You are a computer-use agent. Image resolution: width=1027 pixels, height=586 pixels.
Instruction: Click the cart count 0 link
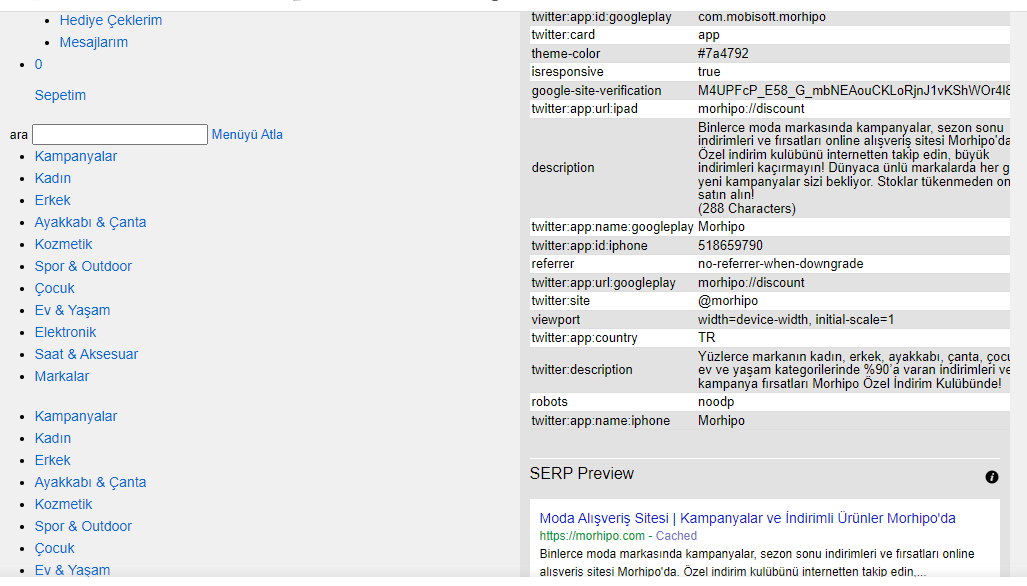pyautogui.click(x=39, y=64)
